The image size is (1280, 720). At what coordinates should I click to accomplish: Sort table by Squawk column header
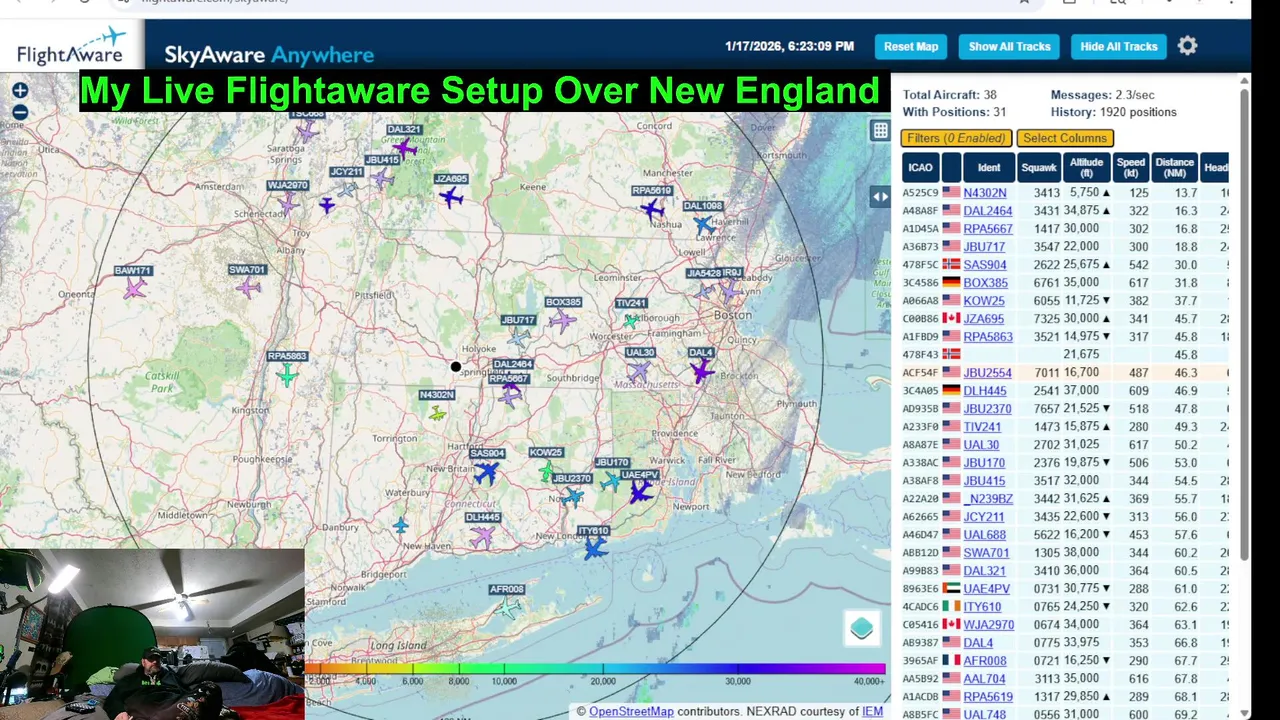click(1039, 167)
